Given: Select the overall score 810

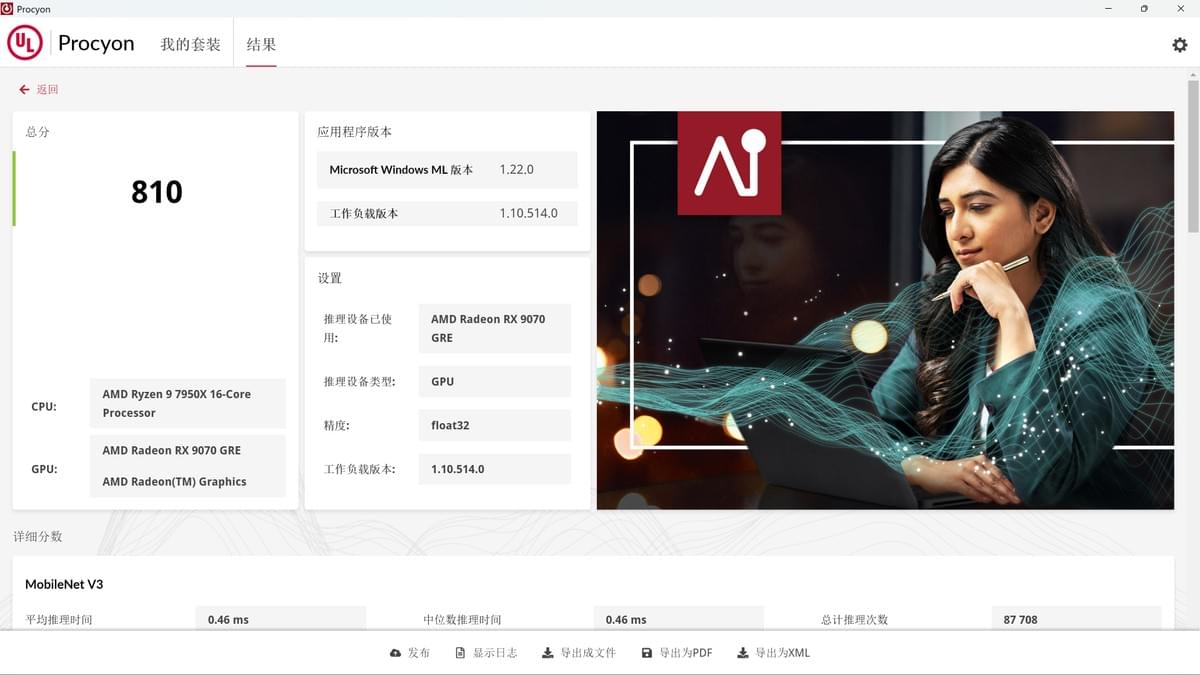Looking at the screenshot, I should pos(157,192).
